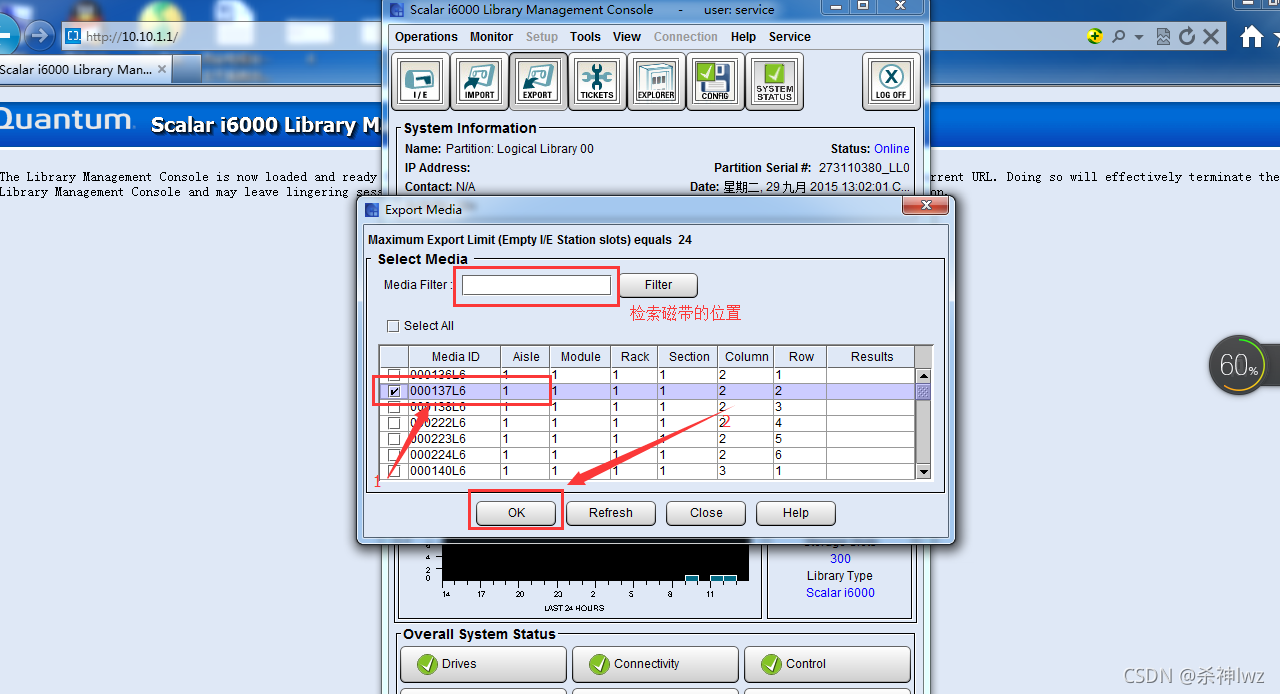The height and width of the screenshot is (694, 1280).
Task: Sort by the Aisle column header
Action: pos(526,357)
